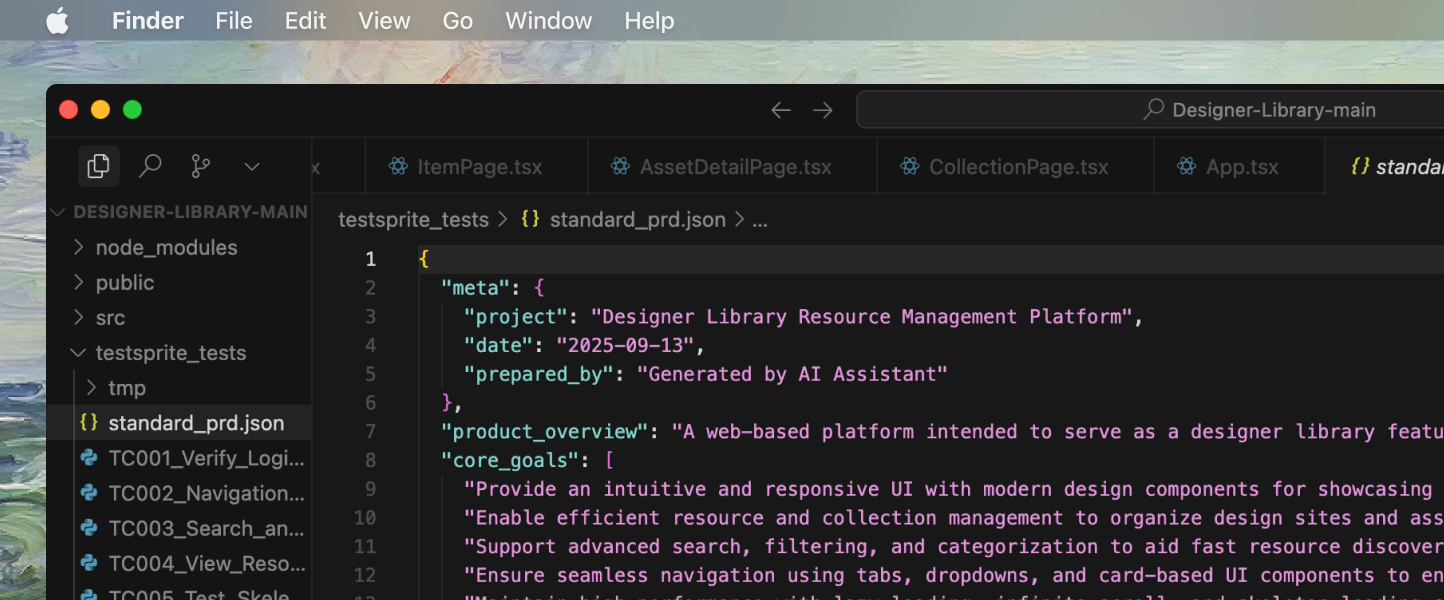Click the "core_goals" key on line 8
Image resolution: width=1444 pixels, height=600 pixels.
pyautogui.click(x=510, y=461)
